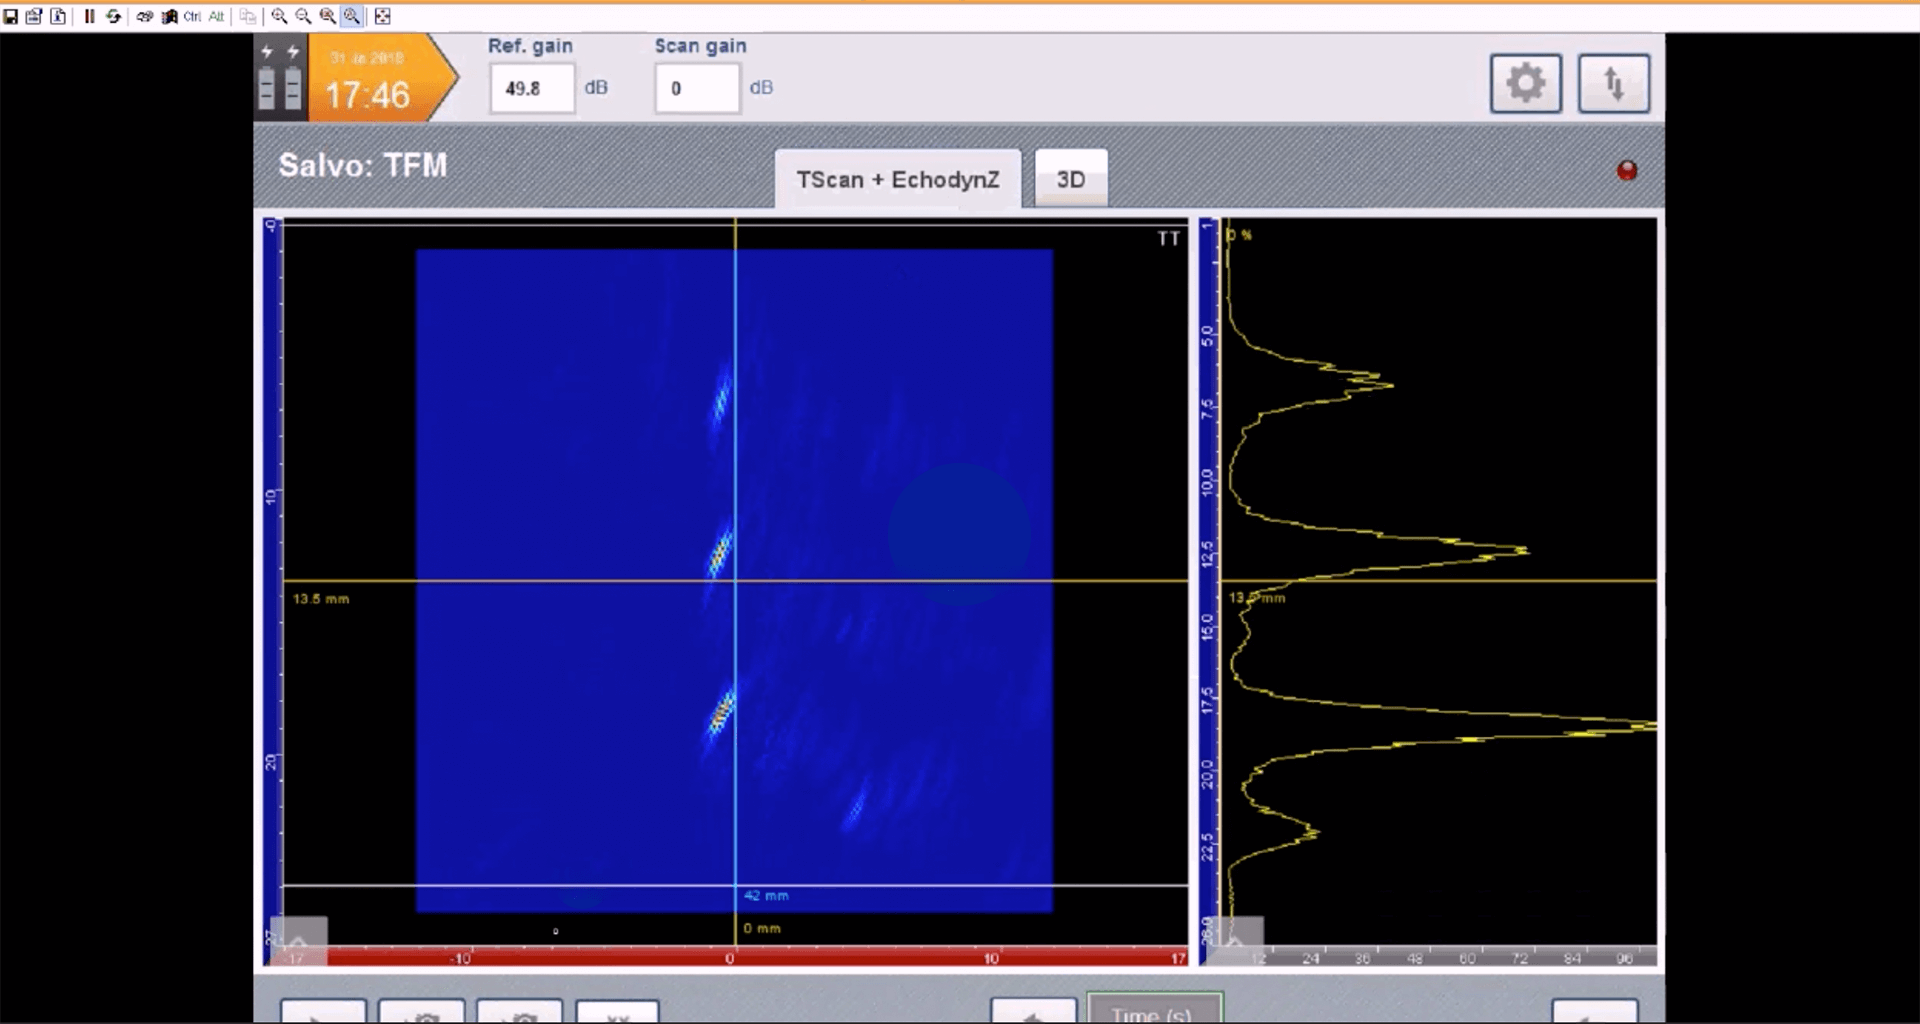Click the settings gear icon

pos(1526,83)
